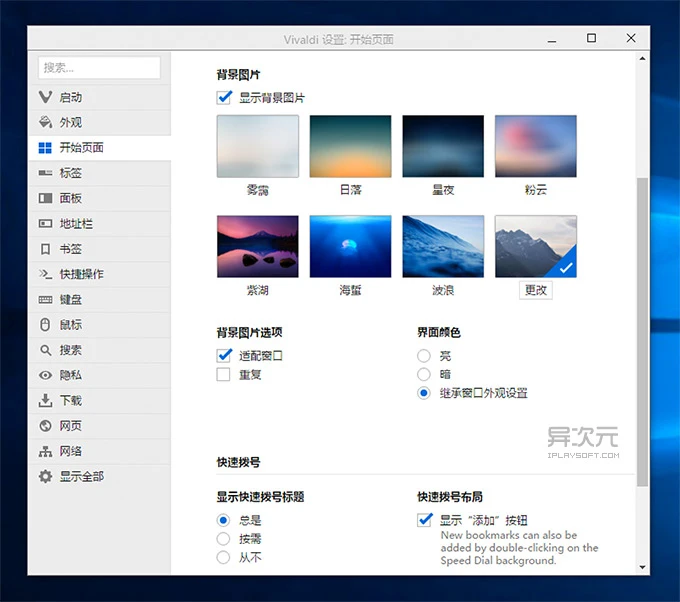Screen dimensions: 680x602
Task: Choose the 粉云 background thumbnail
Action: (x=536, y=146)
